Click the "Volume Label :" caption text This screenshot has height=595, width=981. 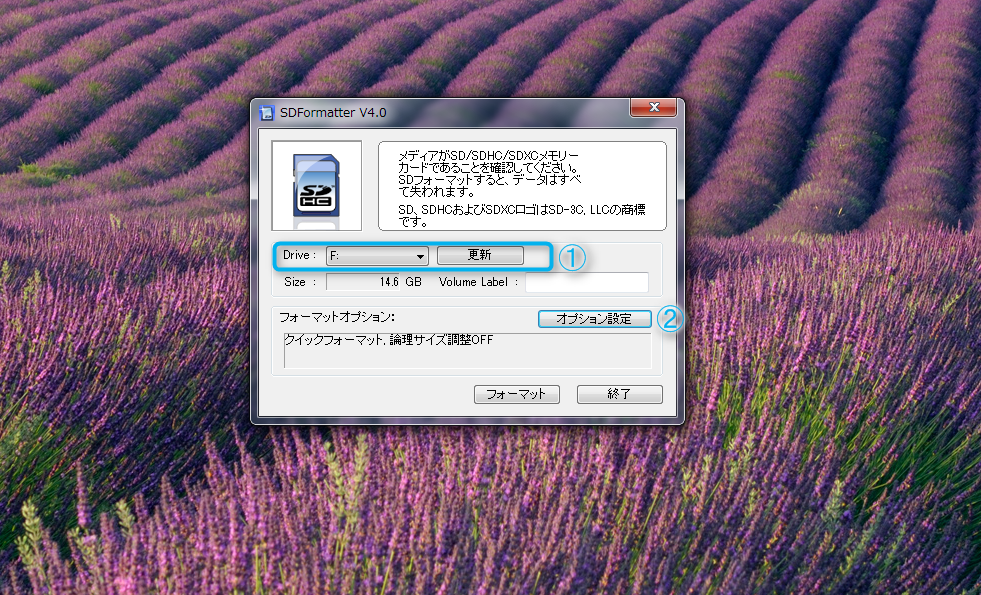coord(478,282)
